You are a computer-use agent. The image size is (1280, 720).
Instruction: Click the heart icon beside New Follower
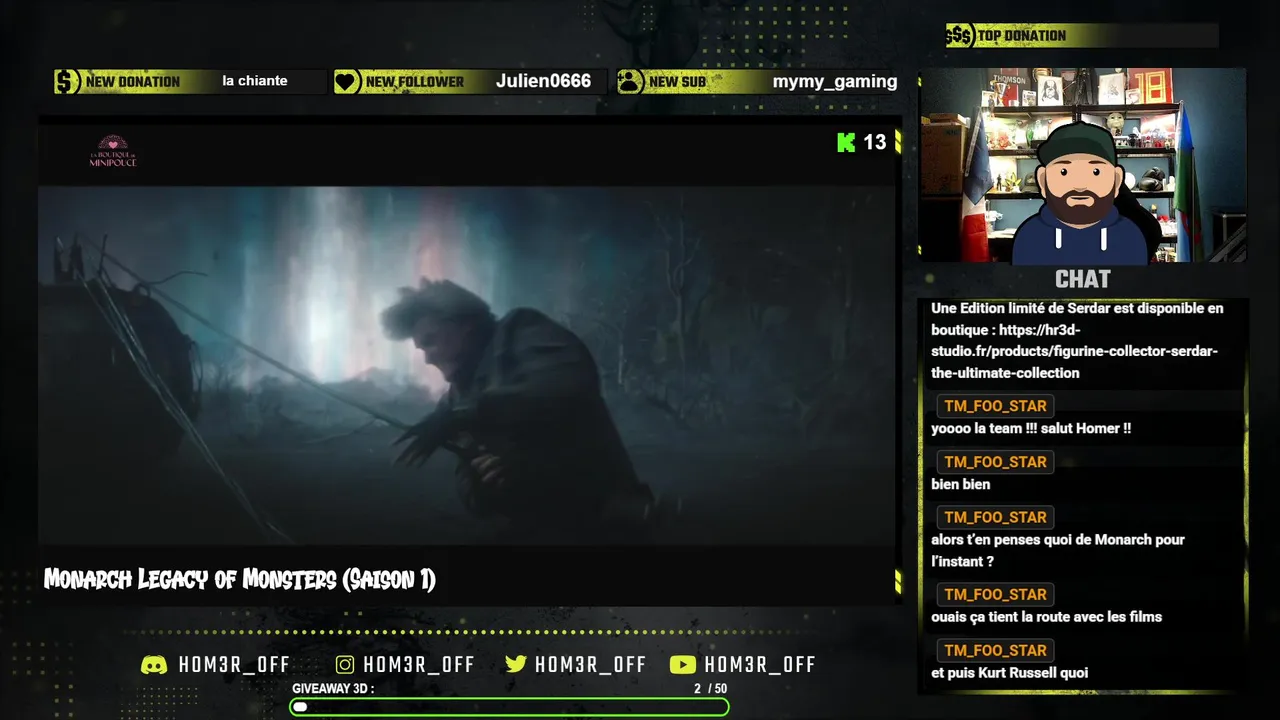coord(347,82)
